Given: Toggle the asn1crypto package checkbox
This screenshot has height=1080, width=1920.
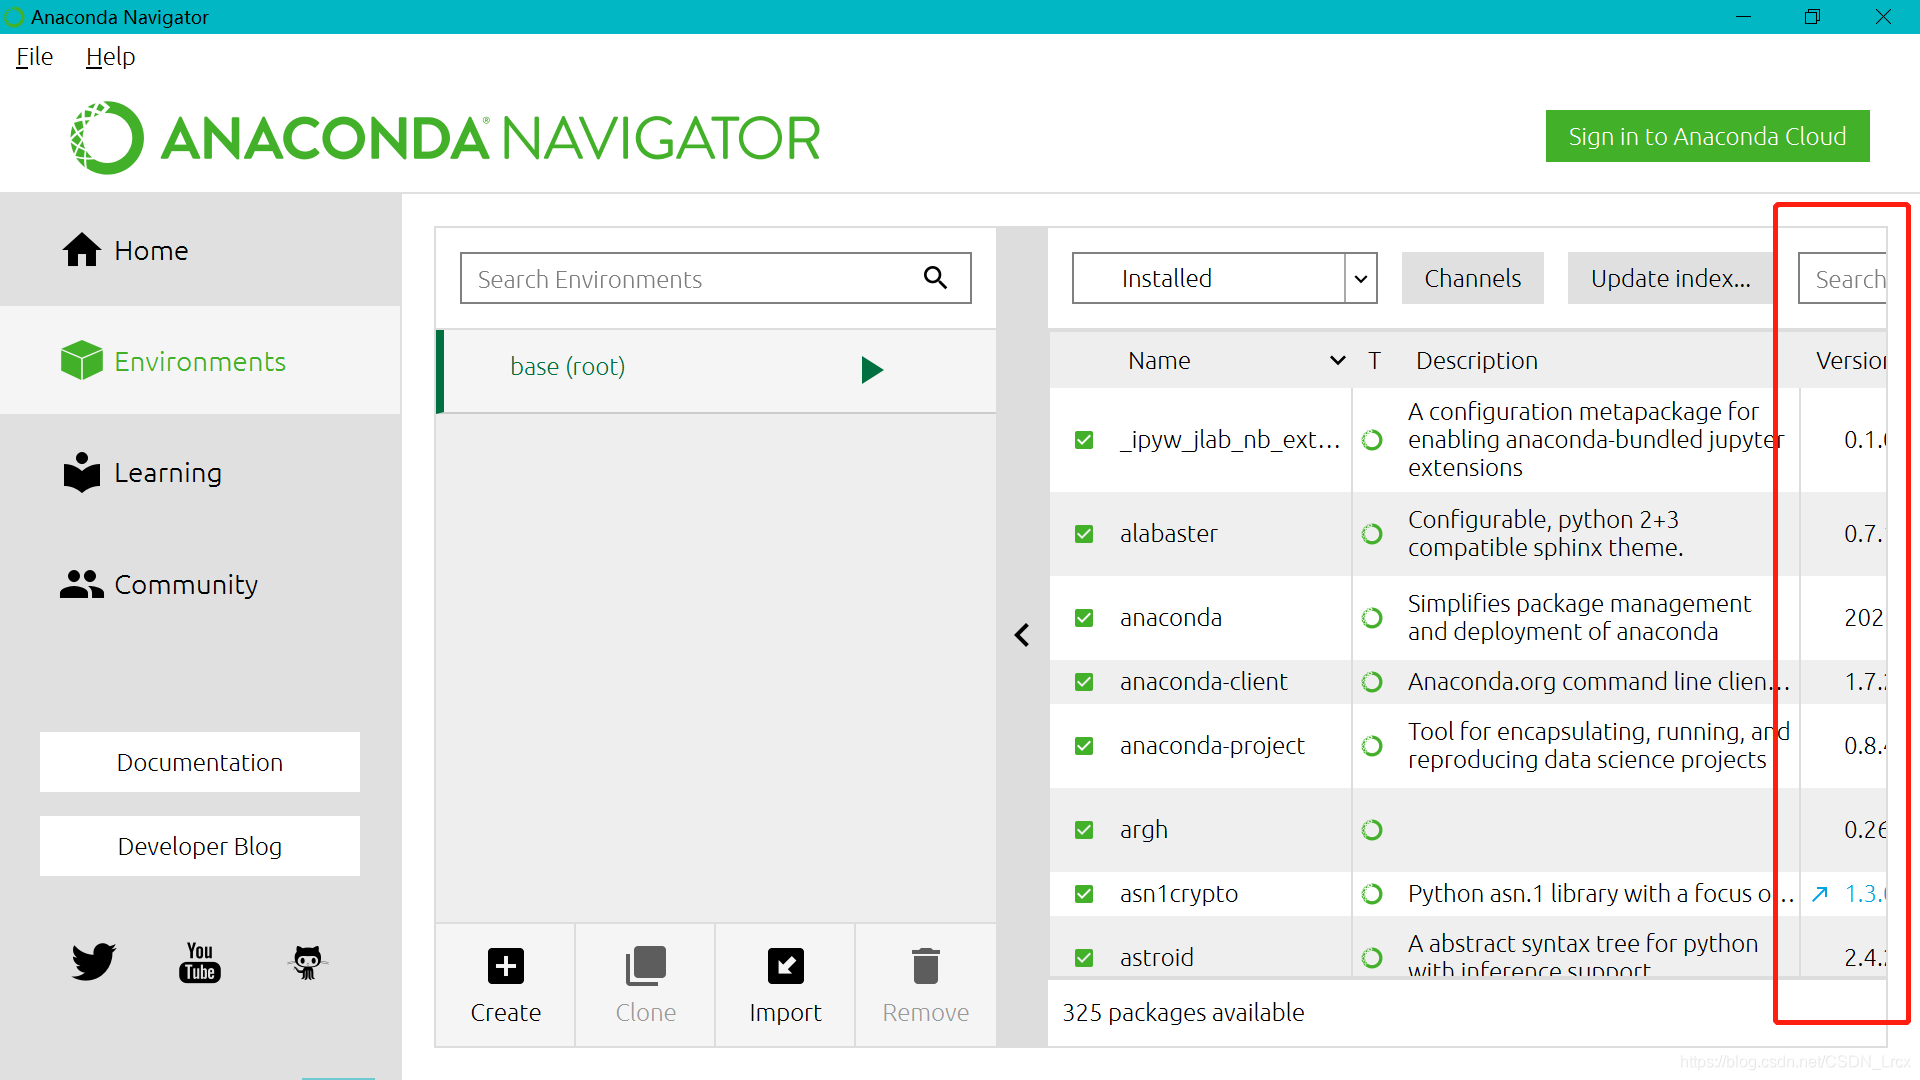Looking at the screenshot, I should 1084,894.
